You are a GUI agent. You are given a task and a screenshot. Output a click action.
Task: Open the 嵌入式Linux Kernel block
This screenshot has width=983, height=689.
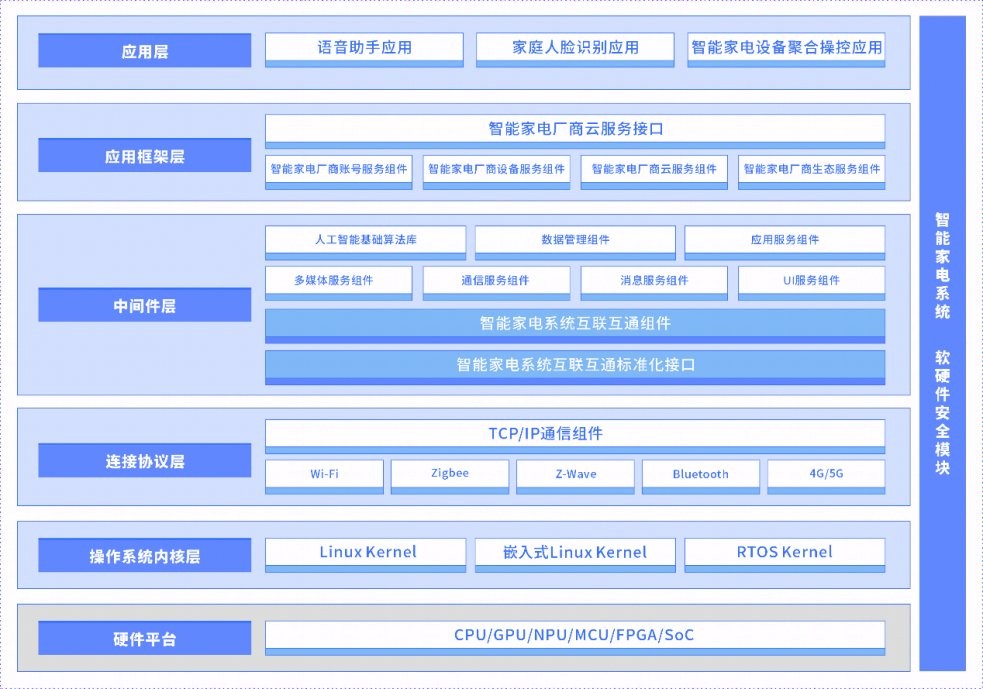pos(574,552)
